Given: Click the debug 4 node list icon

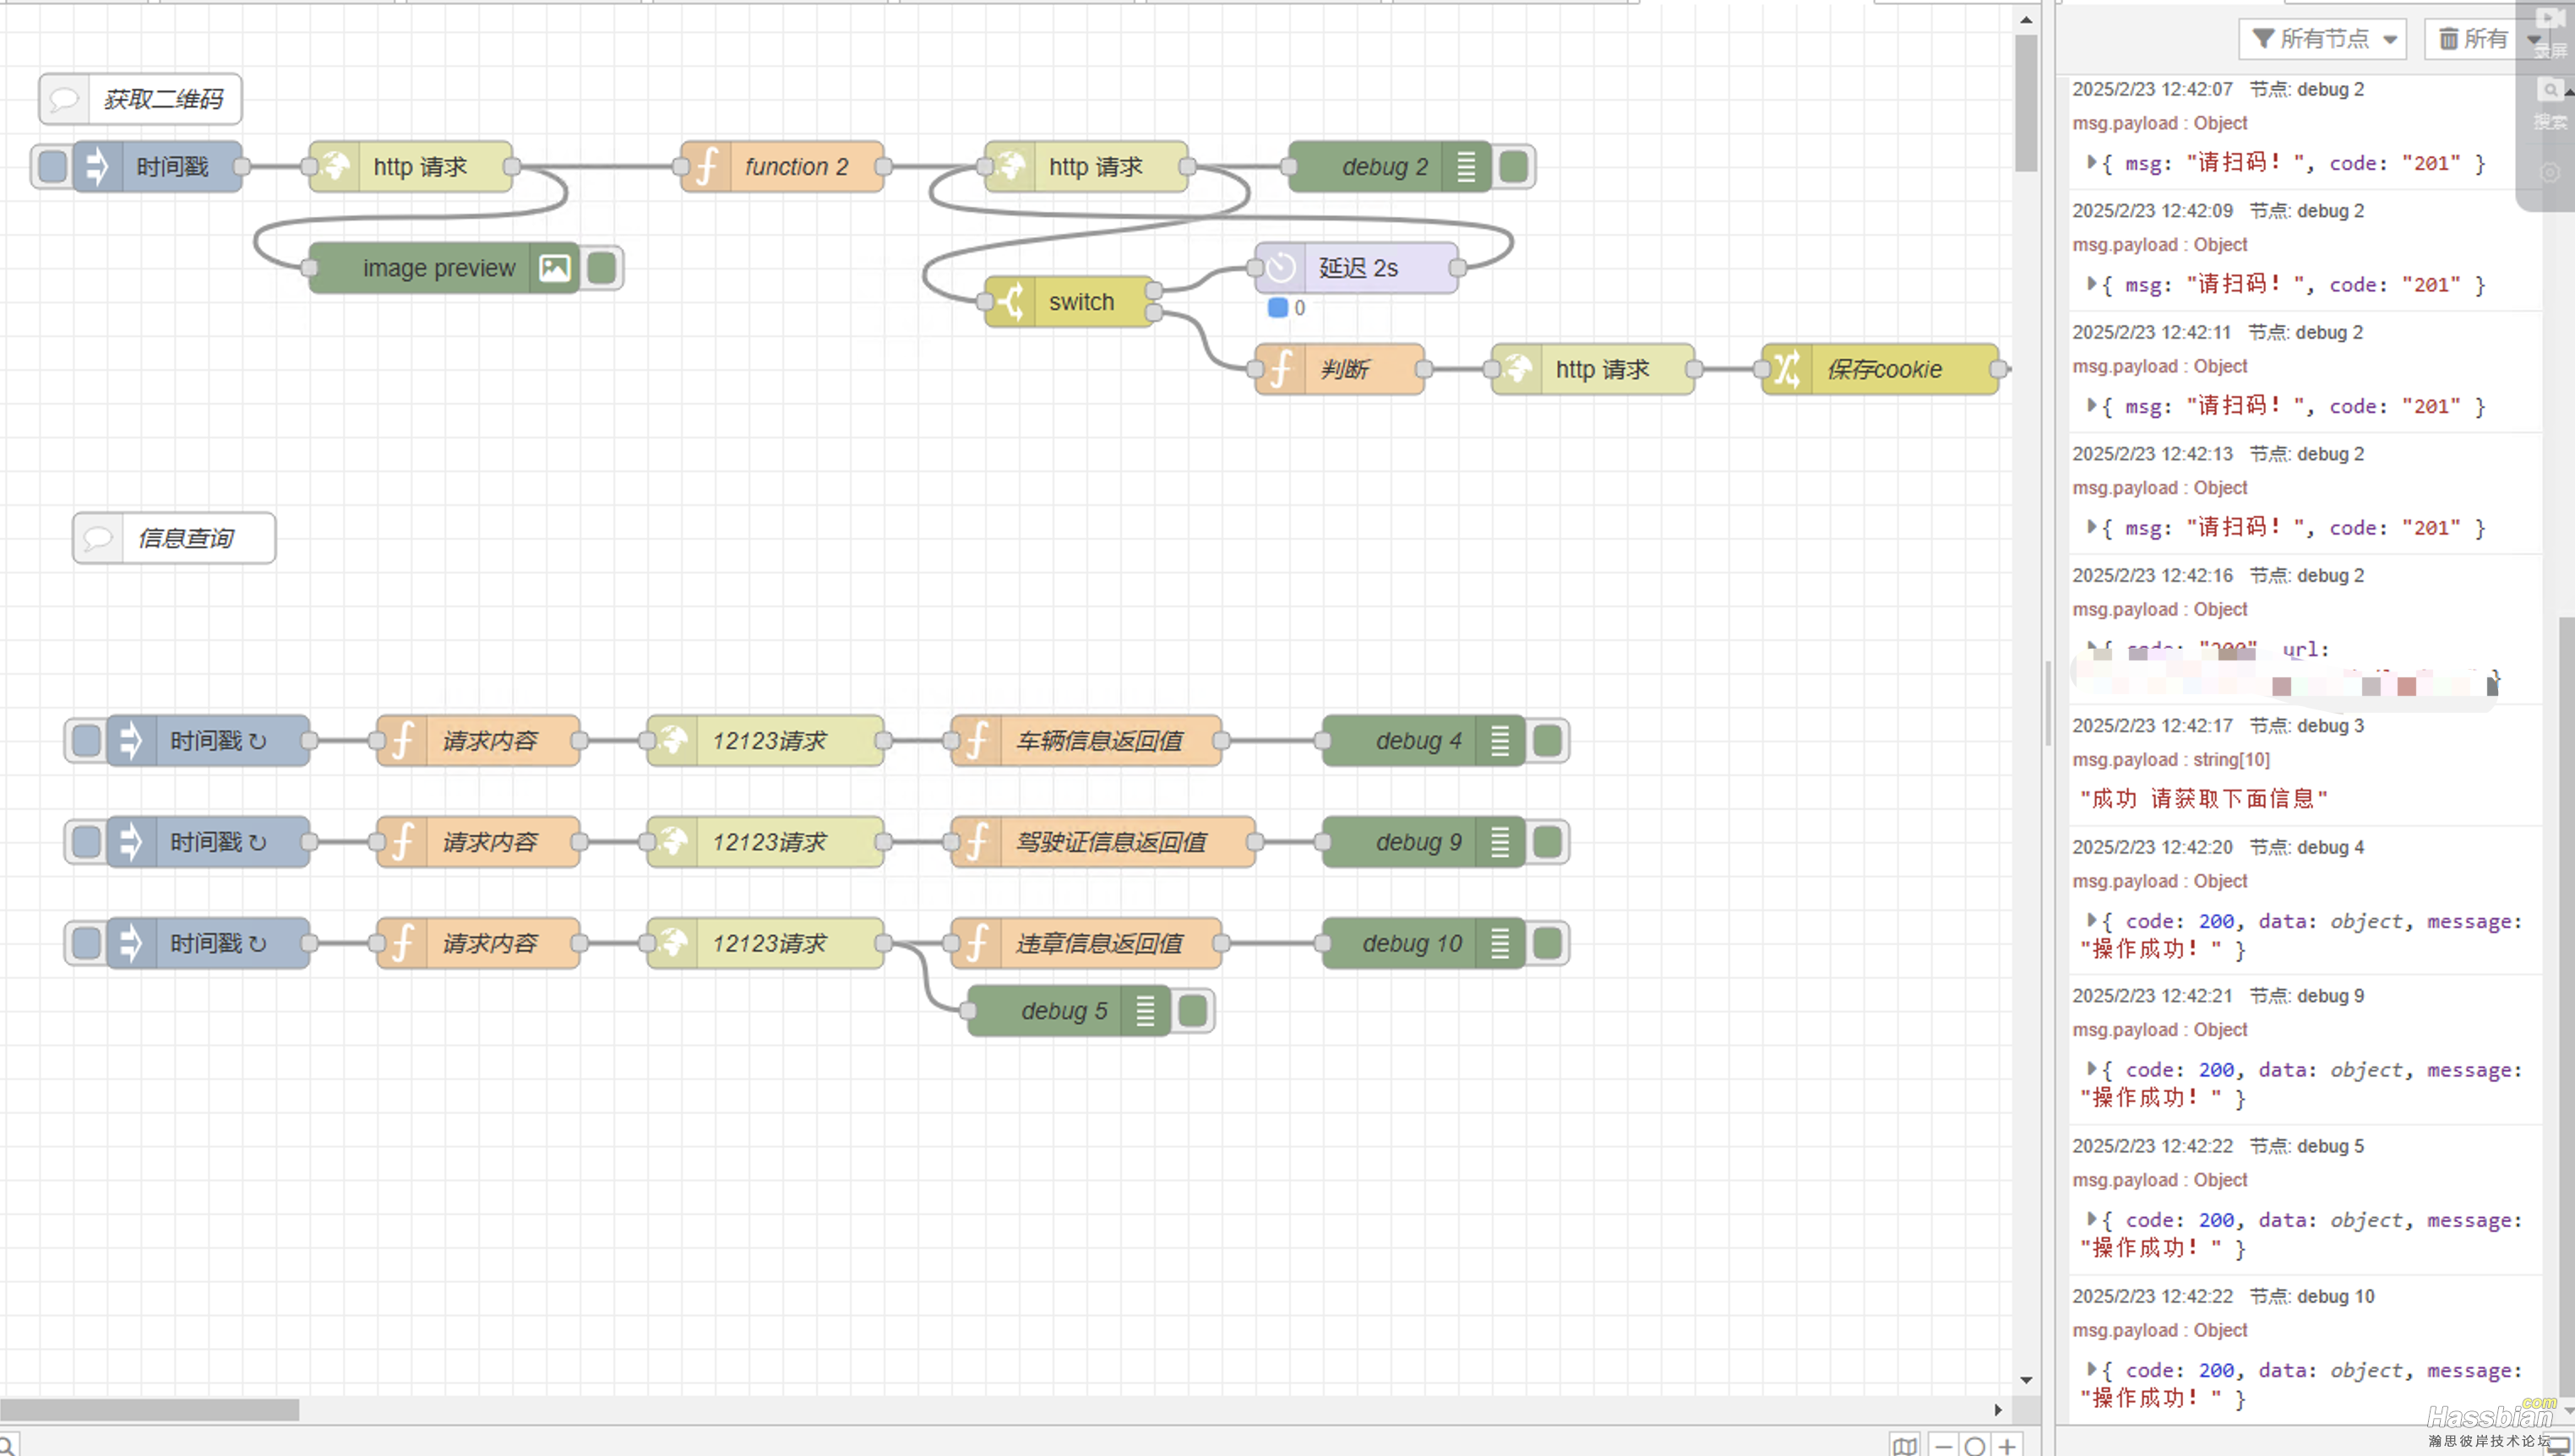Looking at the screenshot, I should point(1500,741).
